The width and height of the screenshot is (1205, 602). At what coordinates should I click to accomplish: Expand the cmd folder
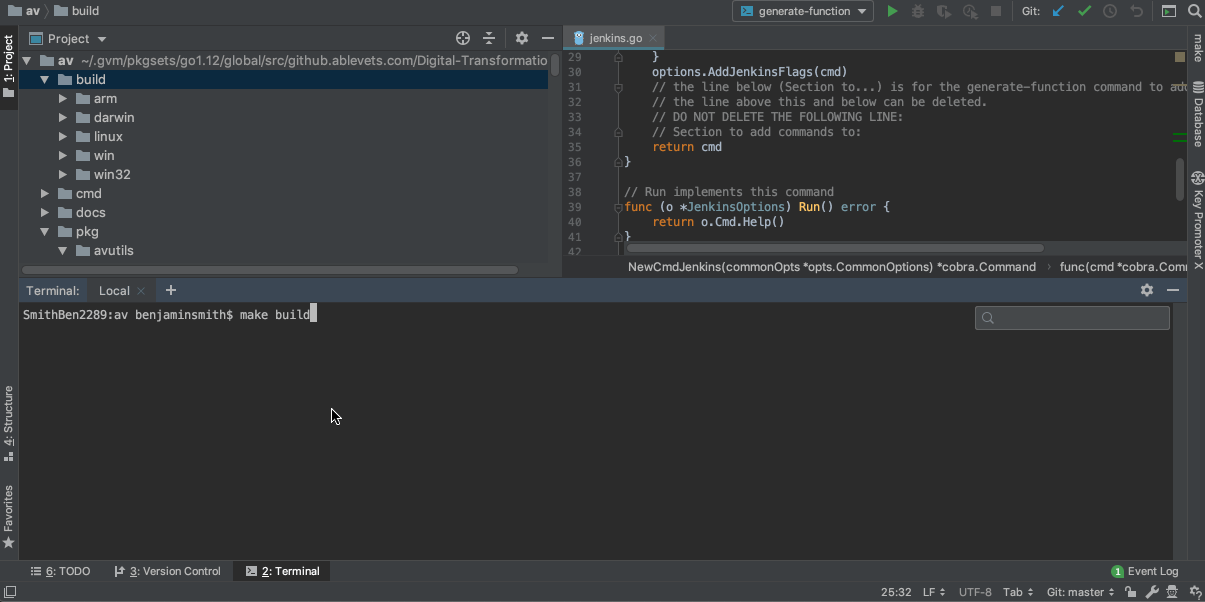pyautogui.click(x=45, y=193)
